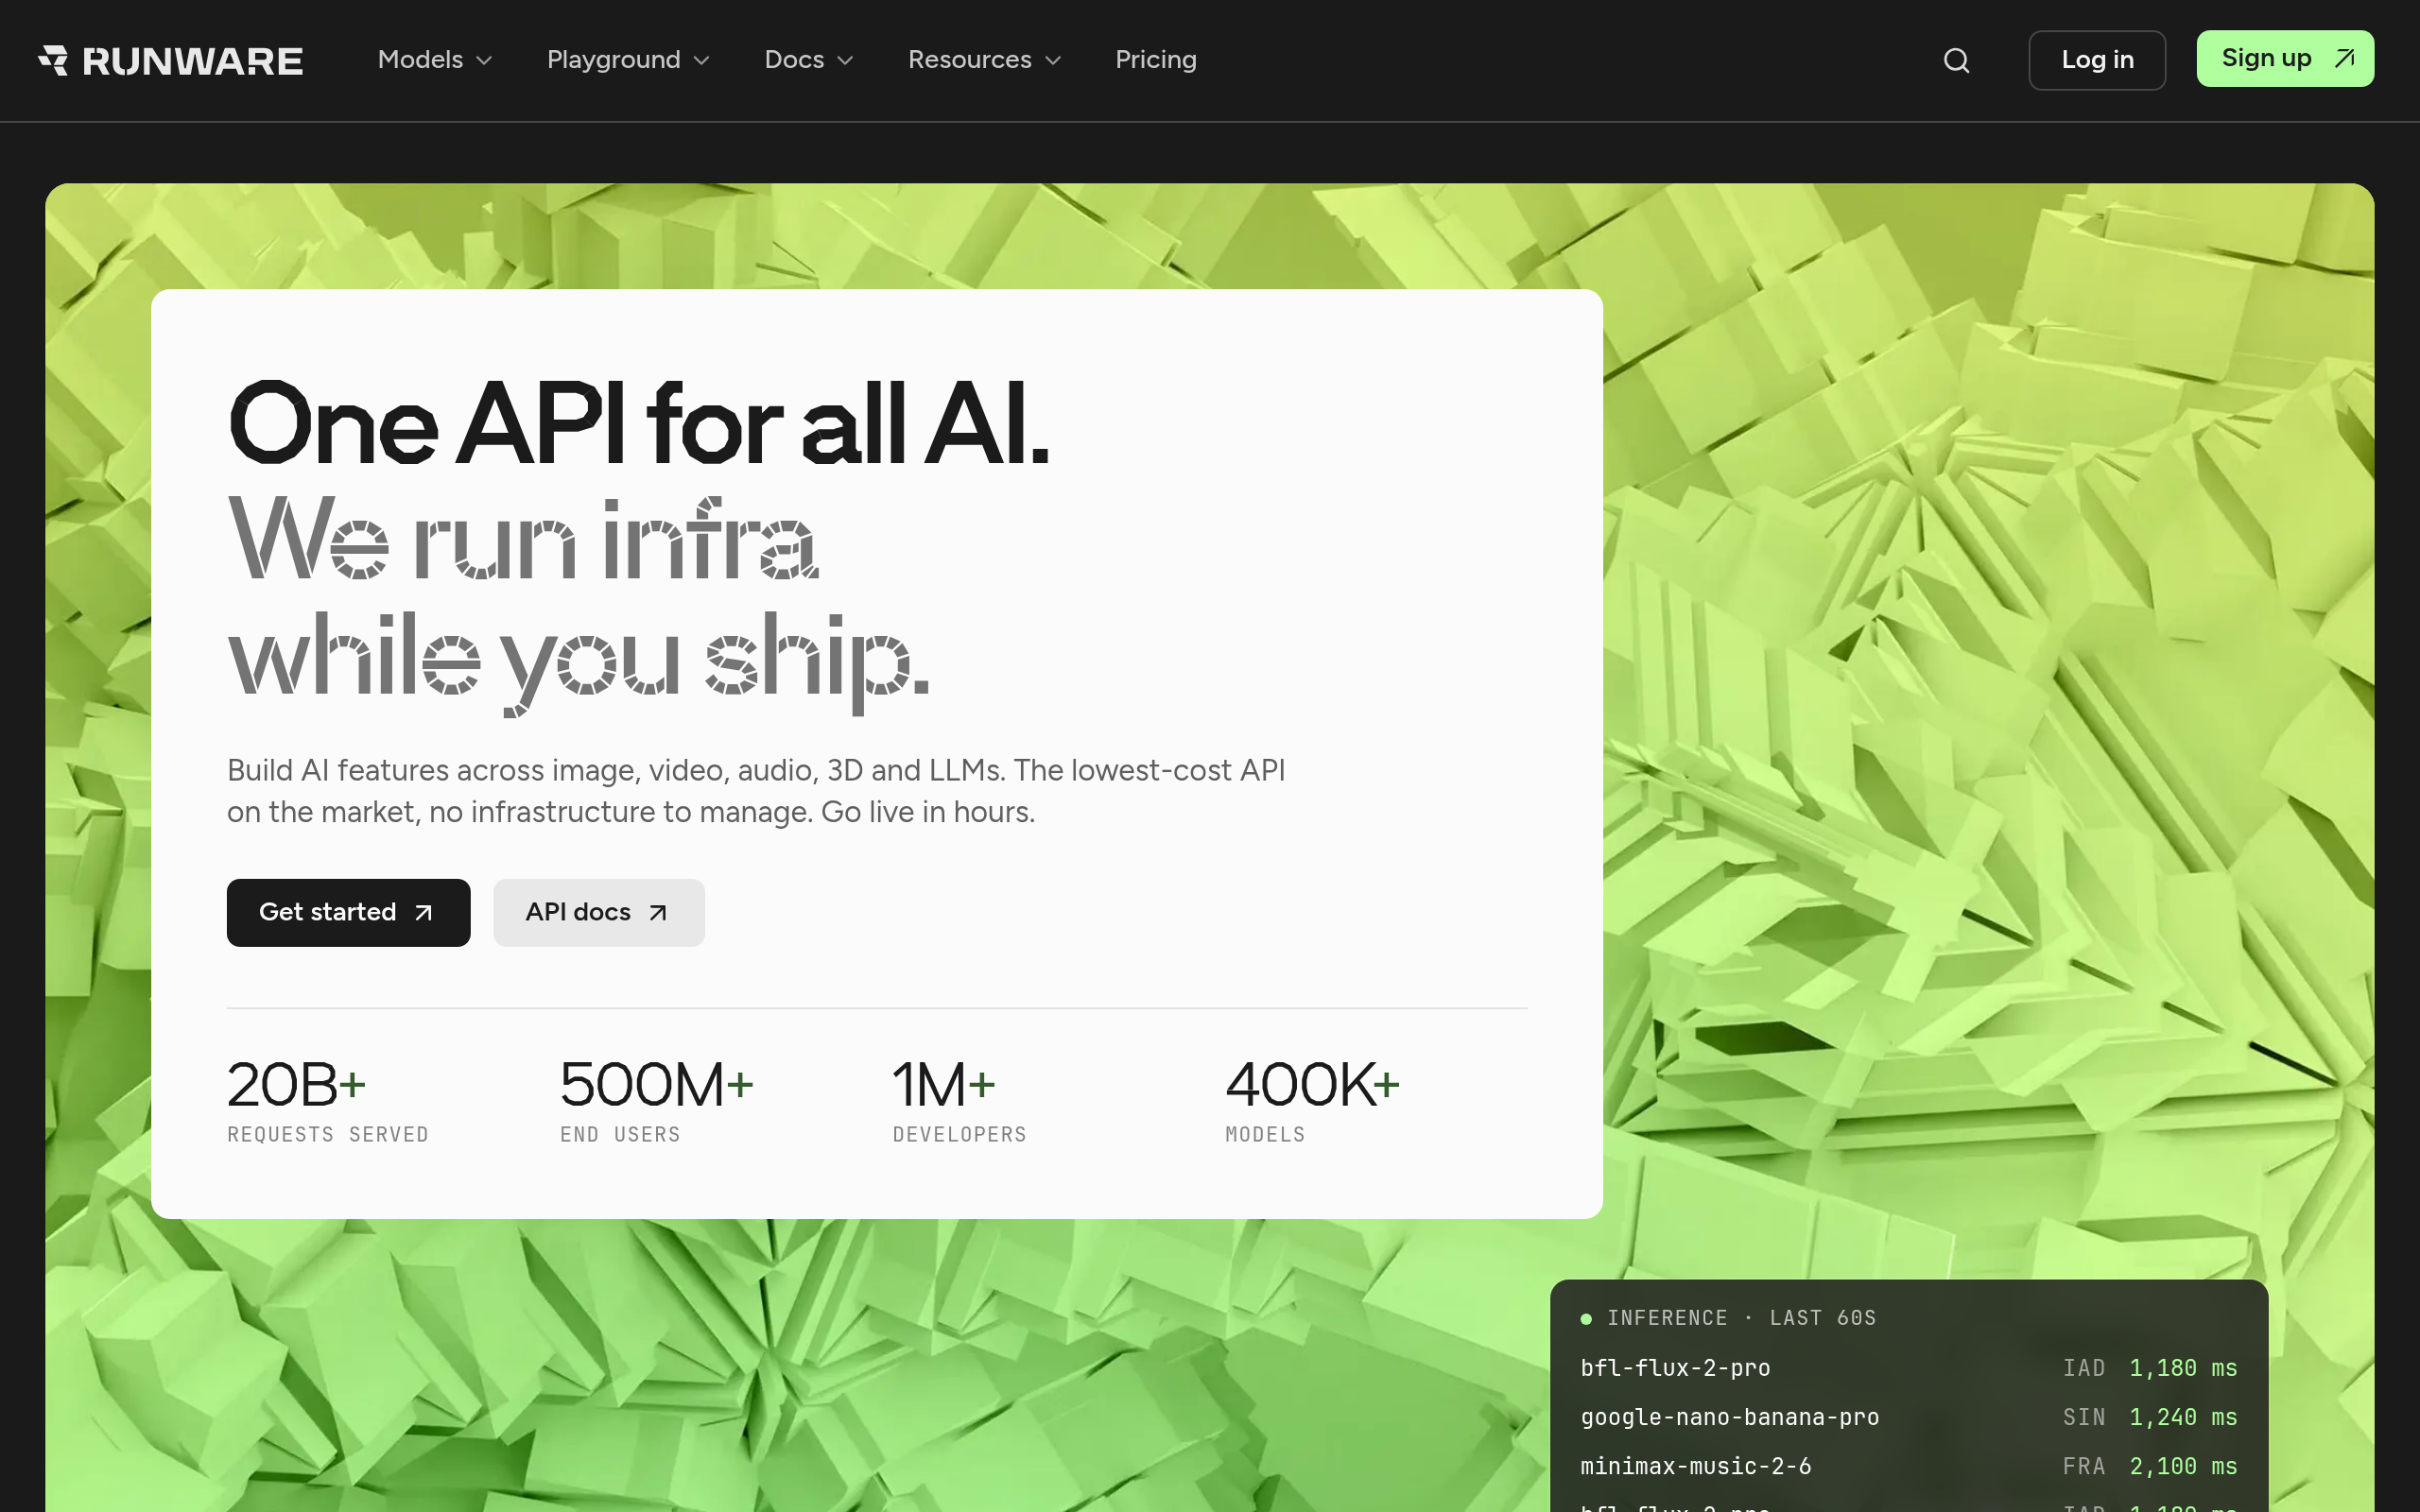
Task: Click the arrow icon beside API docs
Action: point(658,913)
